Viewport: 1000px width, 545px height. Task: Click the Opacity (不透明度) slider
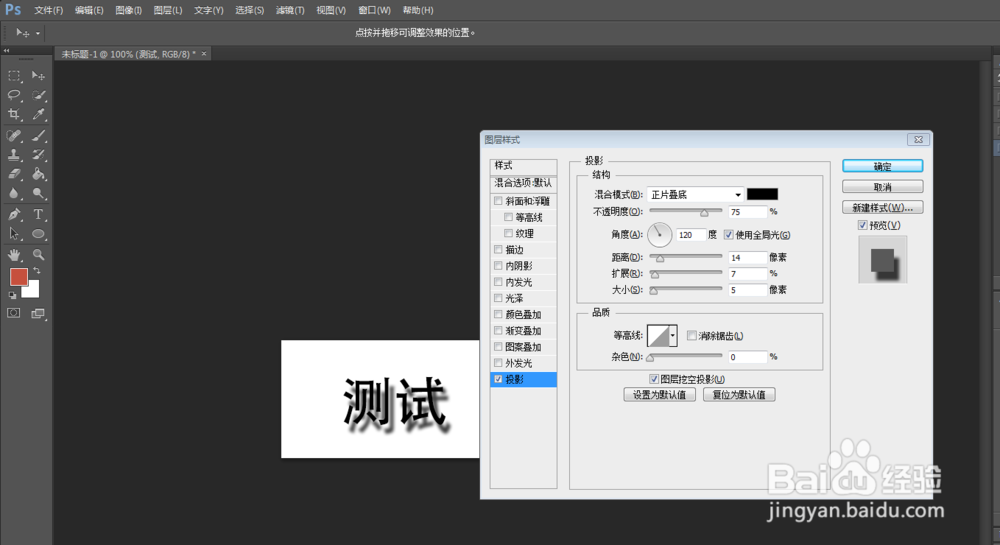[686, 212]
